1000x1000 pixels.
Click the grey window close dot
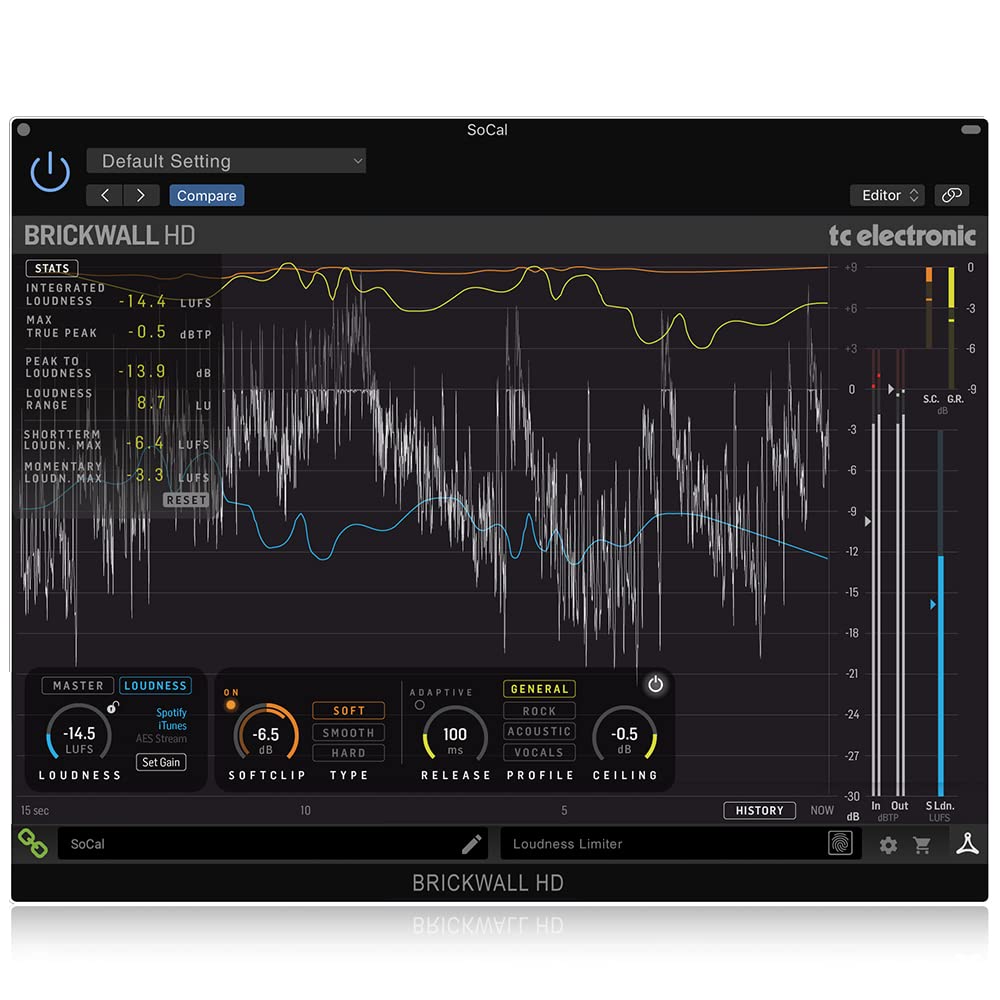pyautogui.click(x=24, y=129)
